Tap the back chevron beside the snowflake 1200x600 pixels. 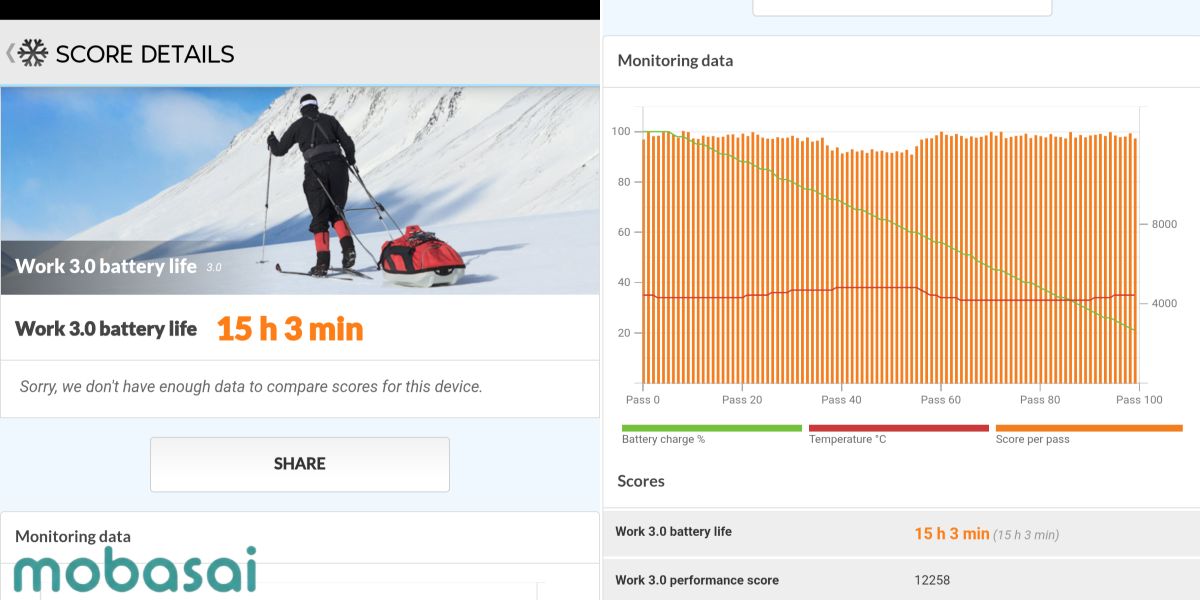pyautogui.click(x=10, y=53)
